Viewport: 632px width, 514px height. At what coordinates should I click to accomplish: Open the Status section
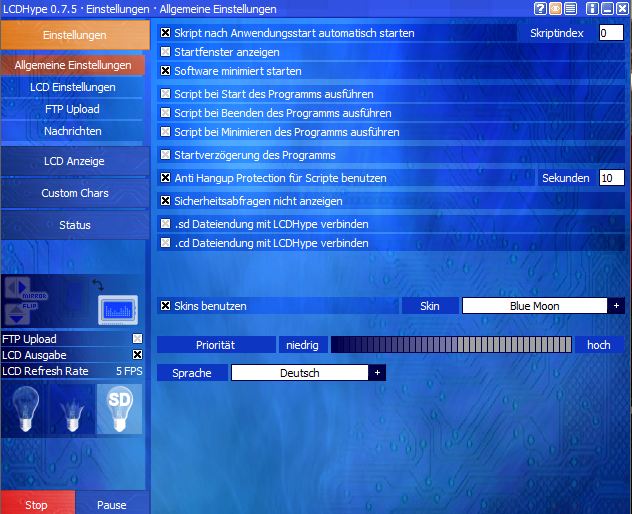click(75, 225)
